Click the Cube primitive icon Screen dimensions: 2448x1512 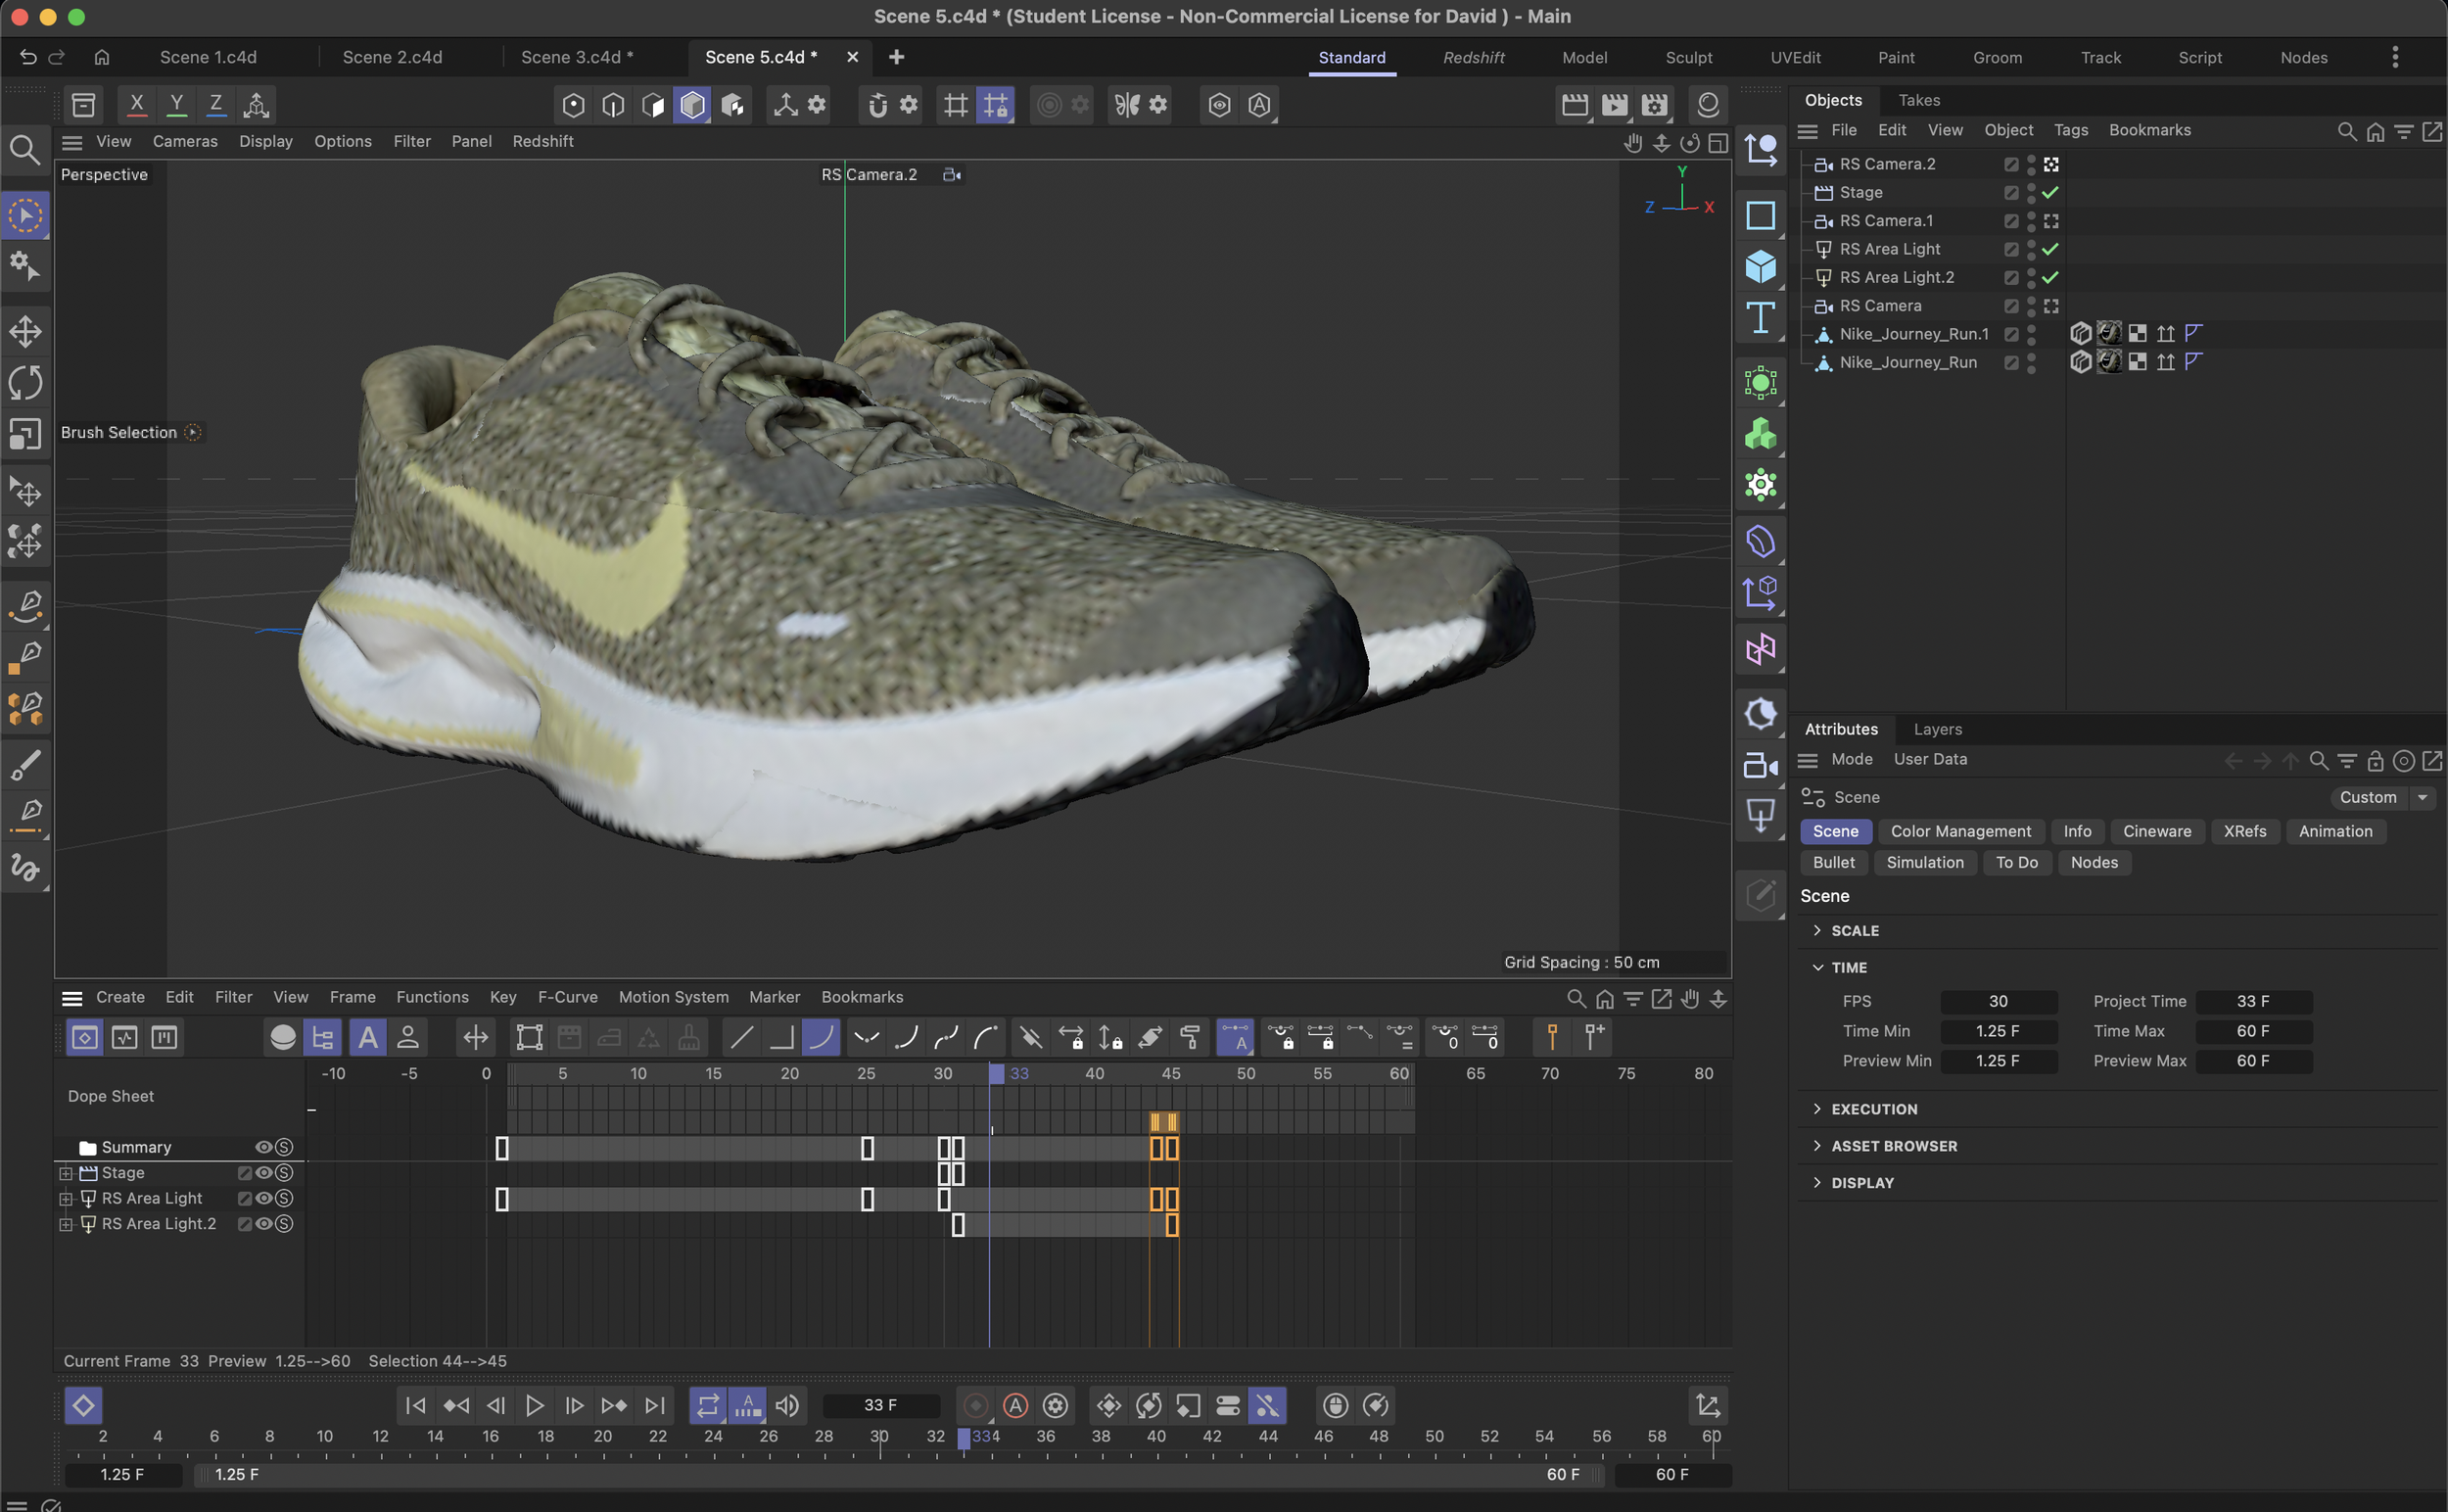[1760, 266]
